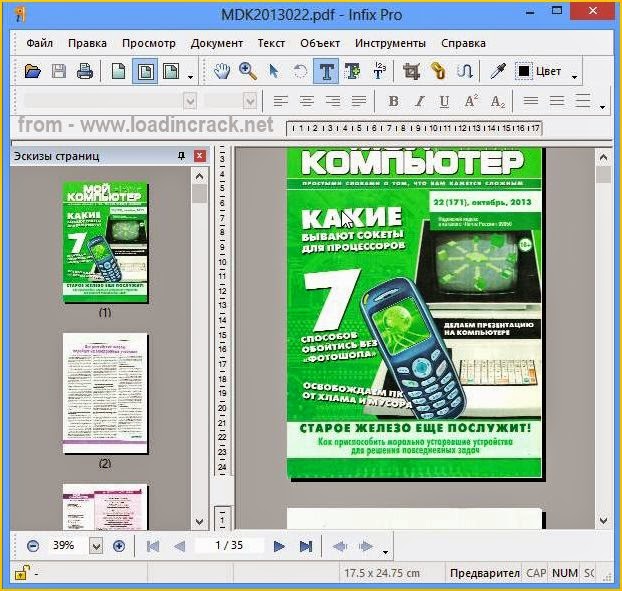Click thumbnail panel scroll down arrow

click(x=200, y=522)
